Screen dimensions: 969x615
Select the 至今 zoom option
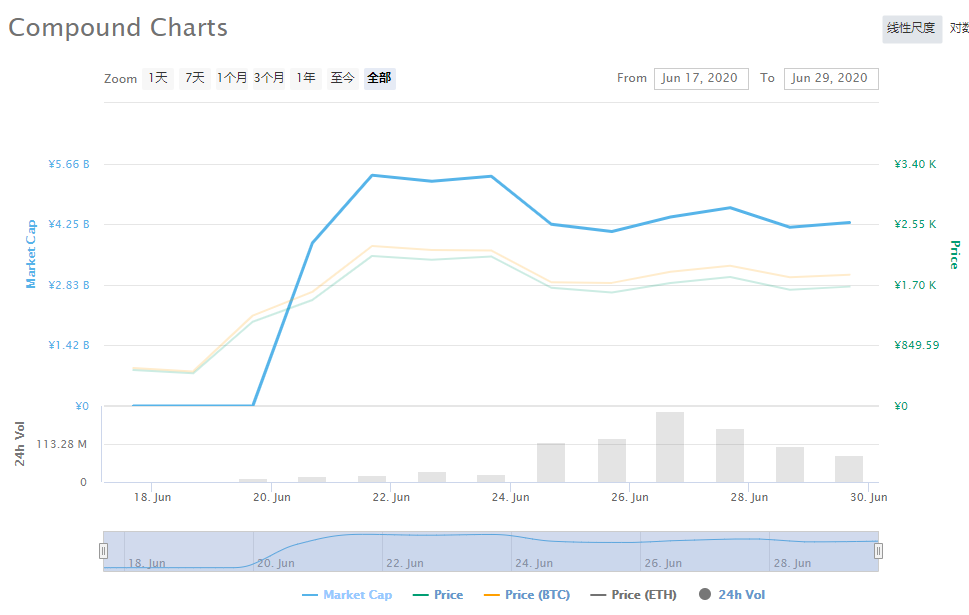coord(342,78)
